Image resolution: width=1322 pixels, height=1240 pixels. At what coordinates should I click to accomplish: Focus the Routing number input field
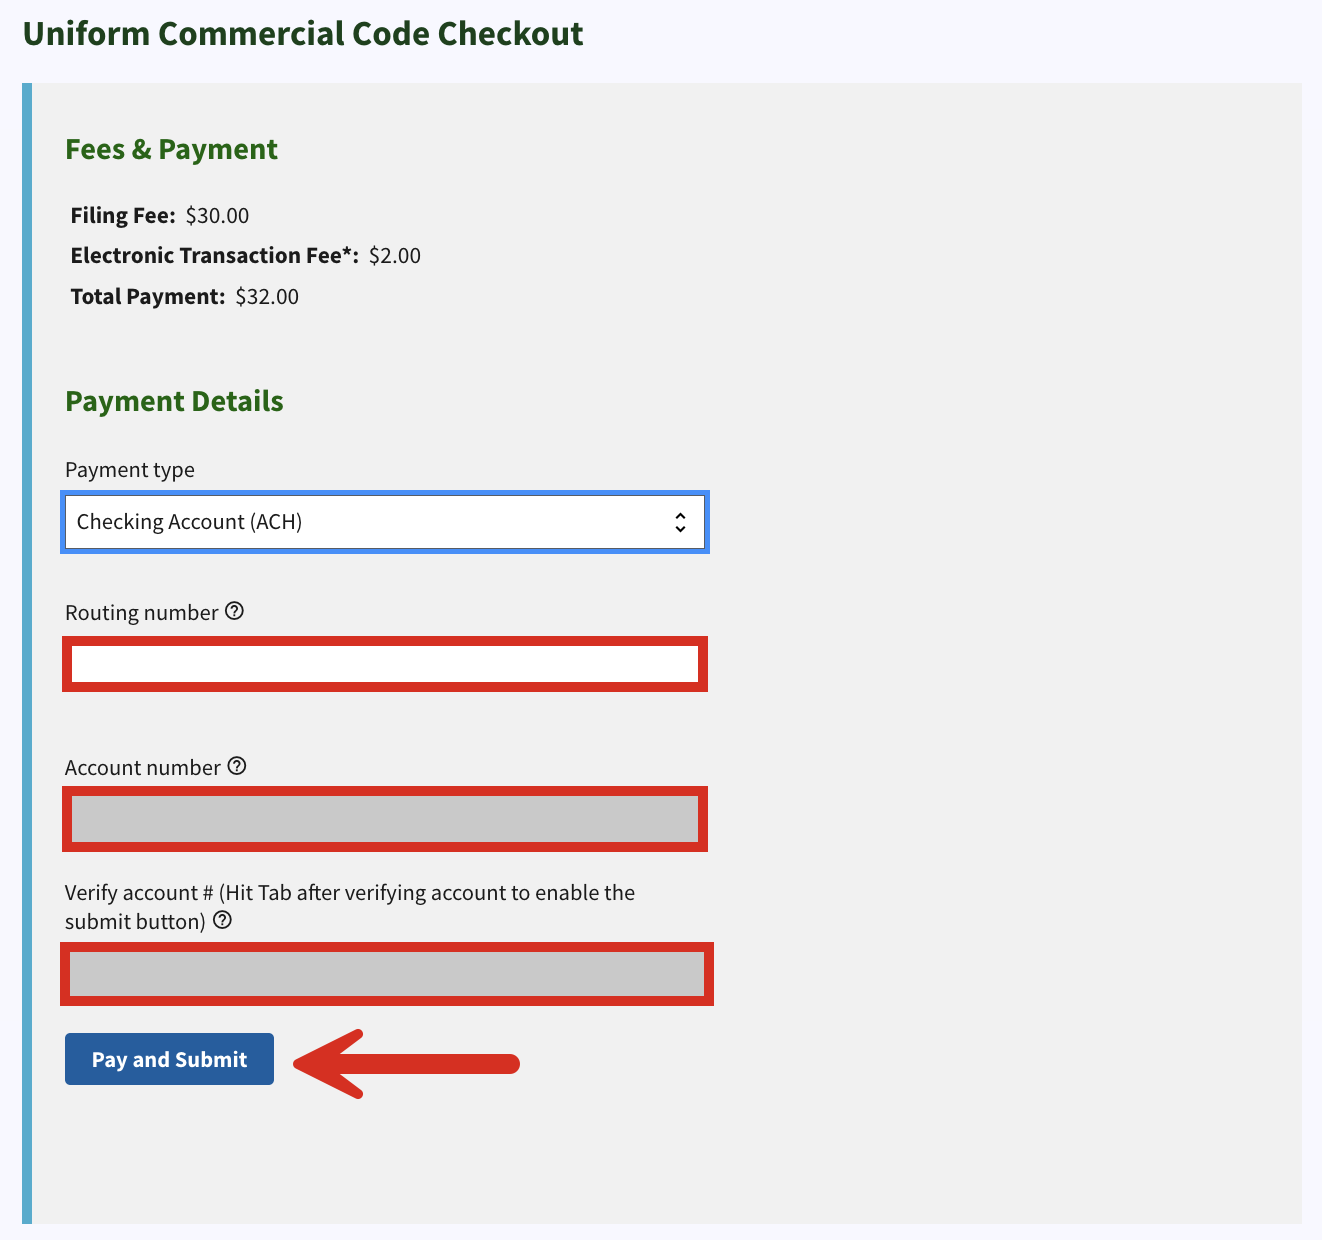(x=385, y=664)
